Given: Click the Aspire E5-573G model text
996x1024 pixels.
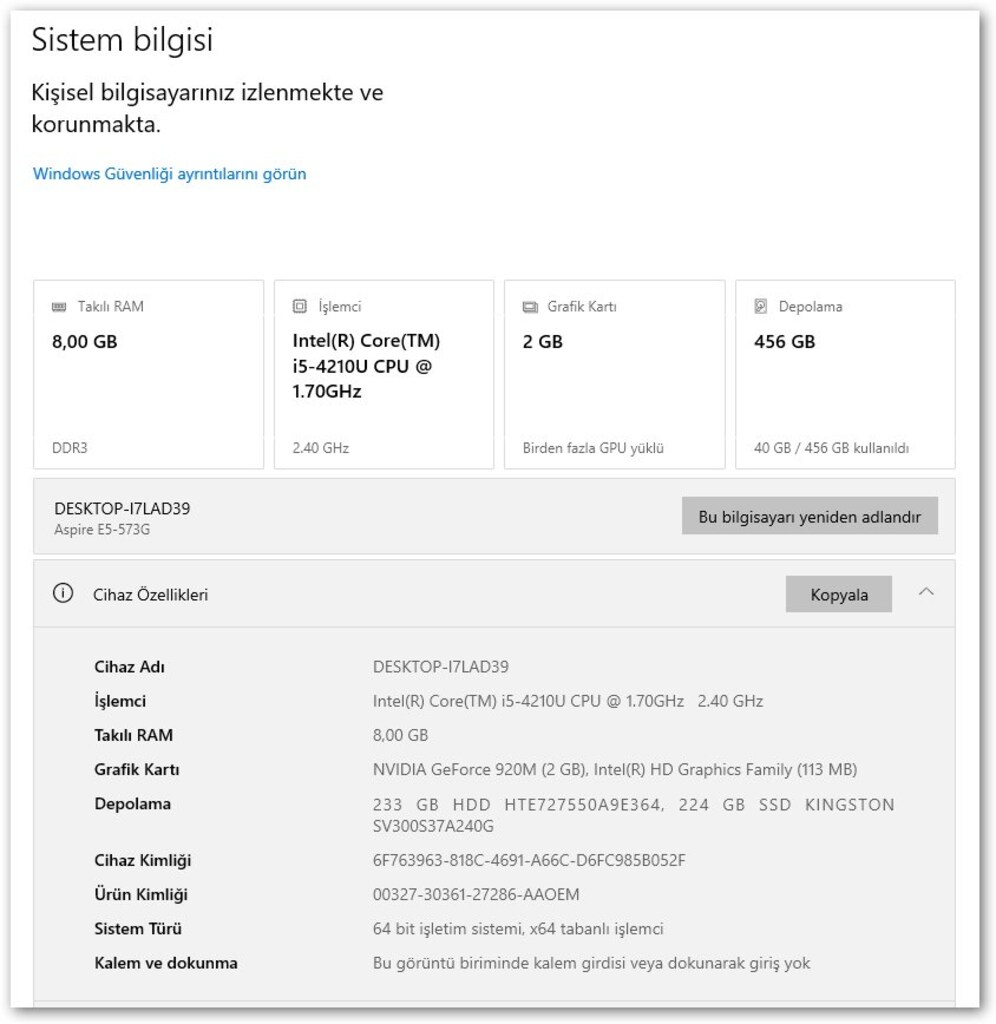Looking at the screenshot, I should tap(102, 530).
